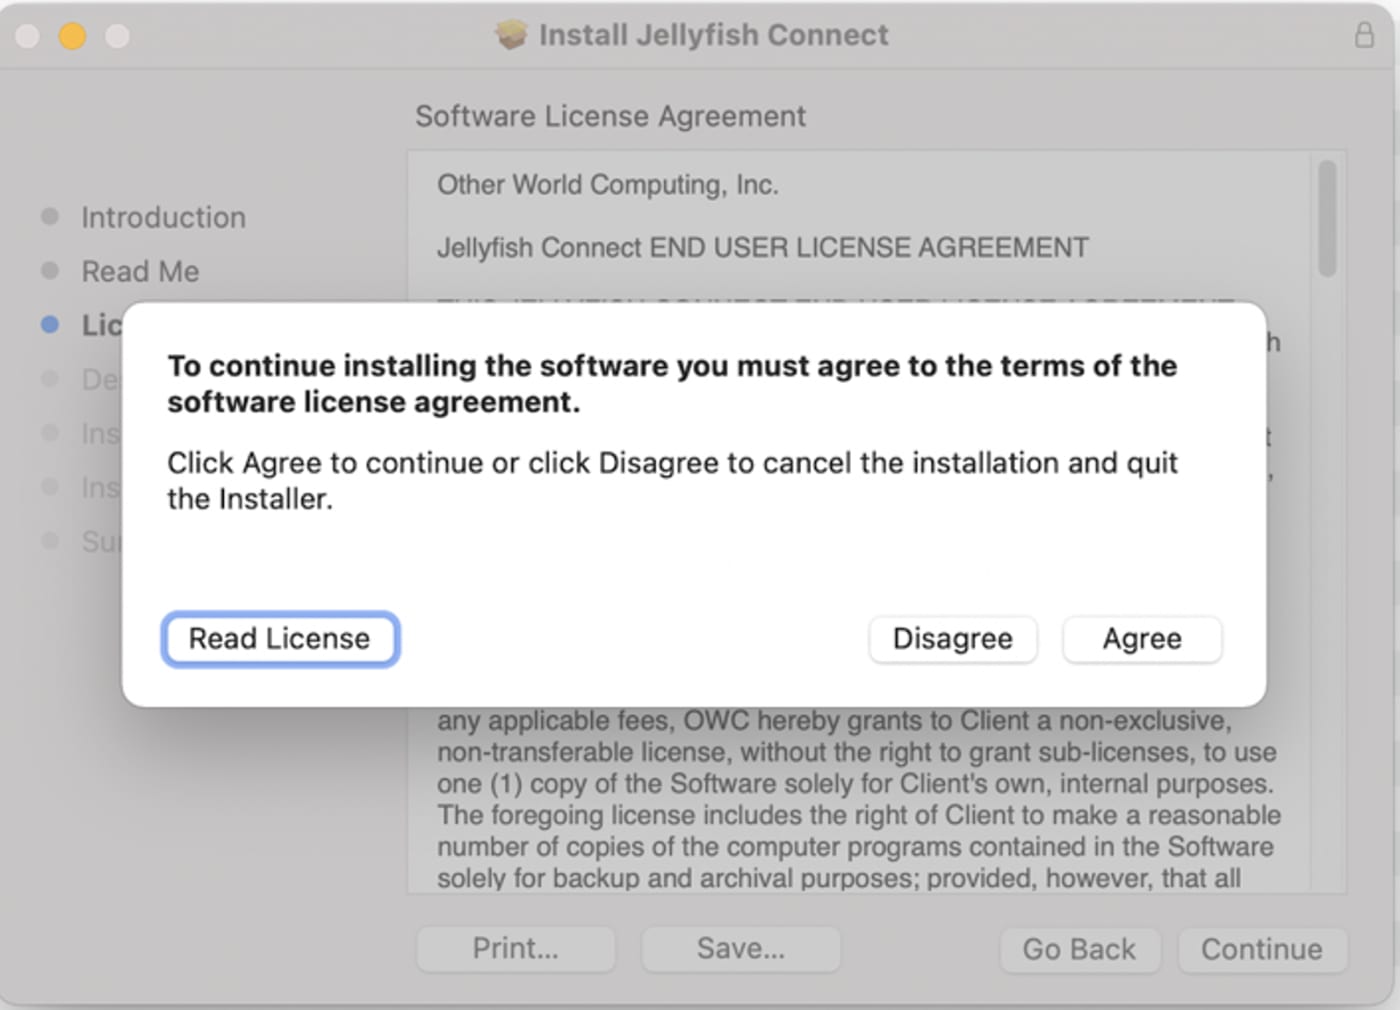1400x1010 pixels.
Task: Click the Disagree button
Action: pyautogui.click(x=952, y=639)
